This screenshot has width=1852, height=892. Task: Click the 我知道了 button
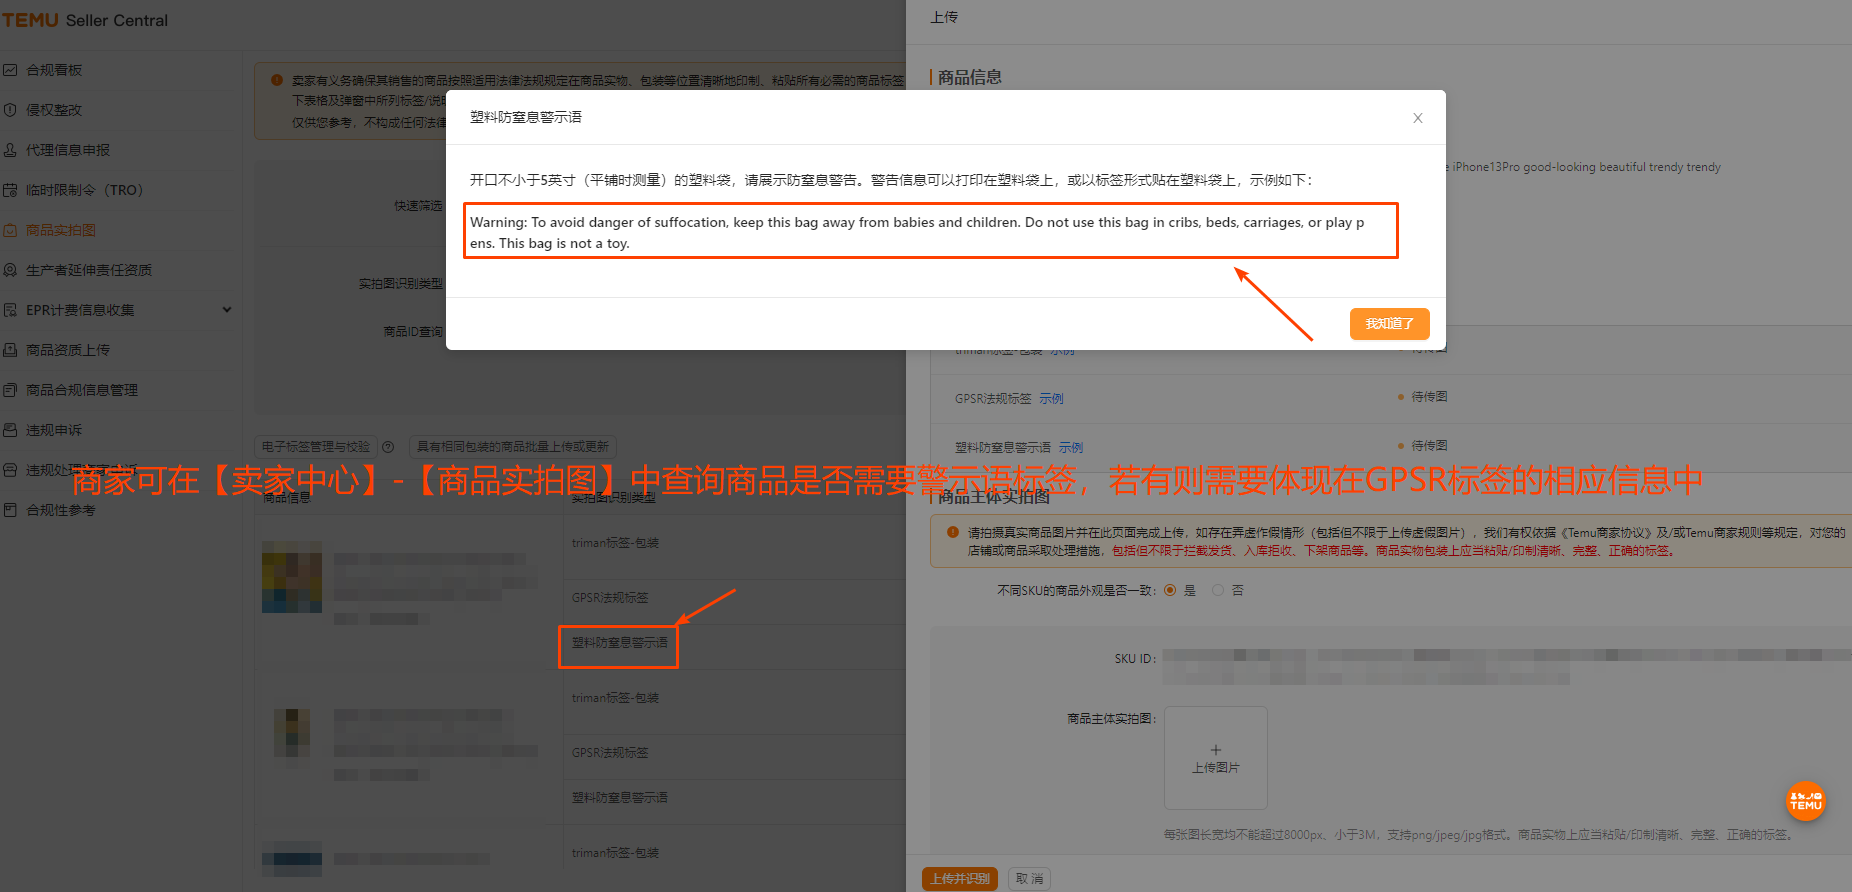click(1389, 324)
